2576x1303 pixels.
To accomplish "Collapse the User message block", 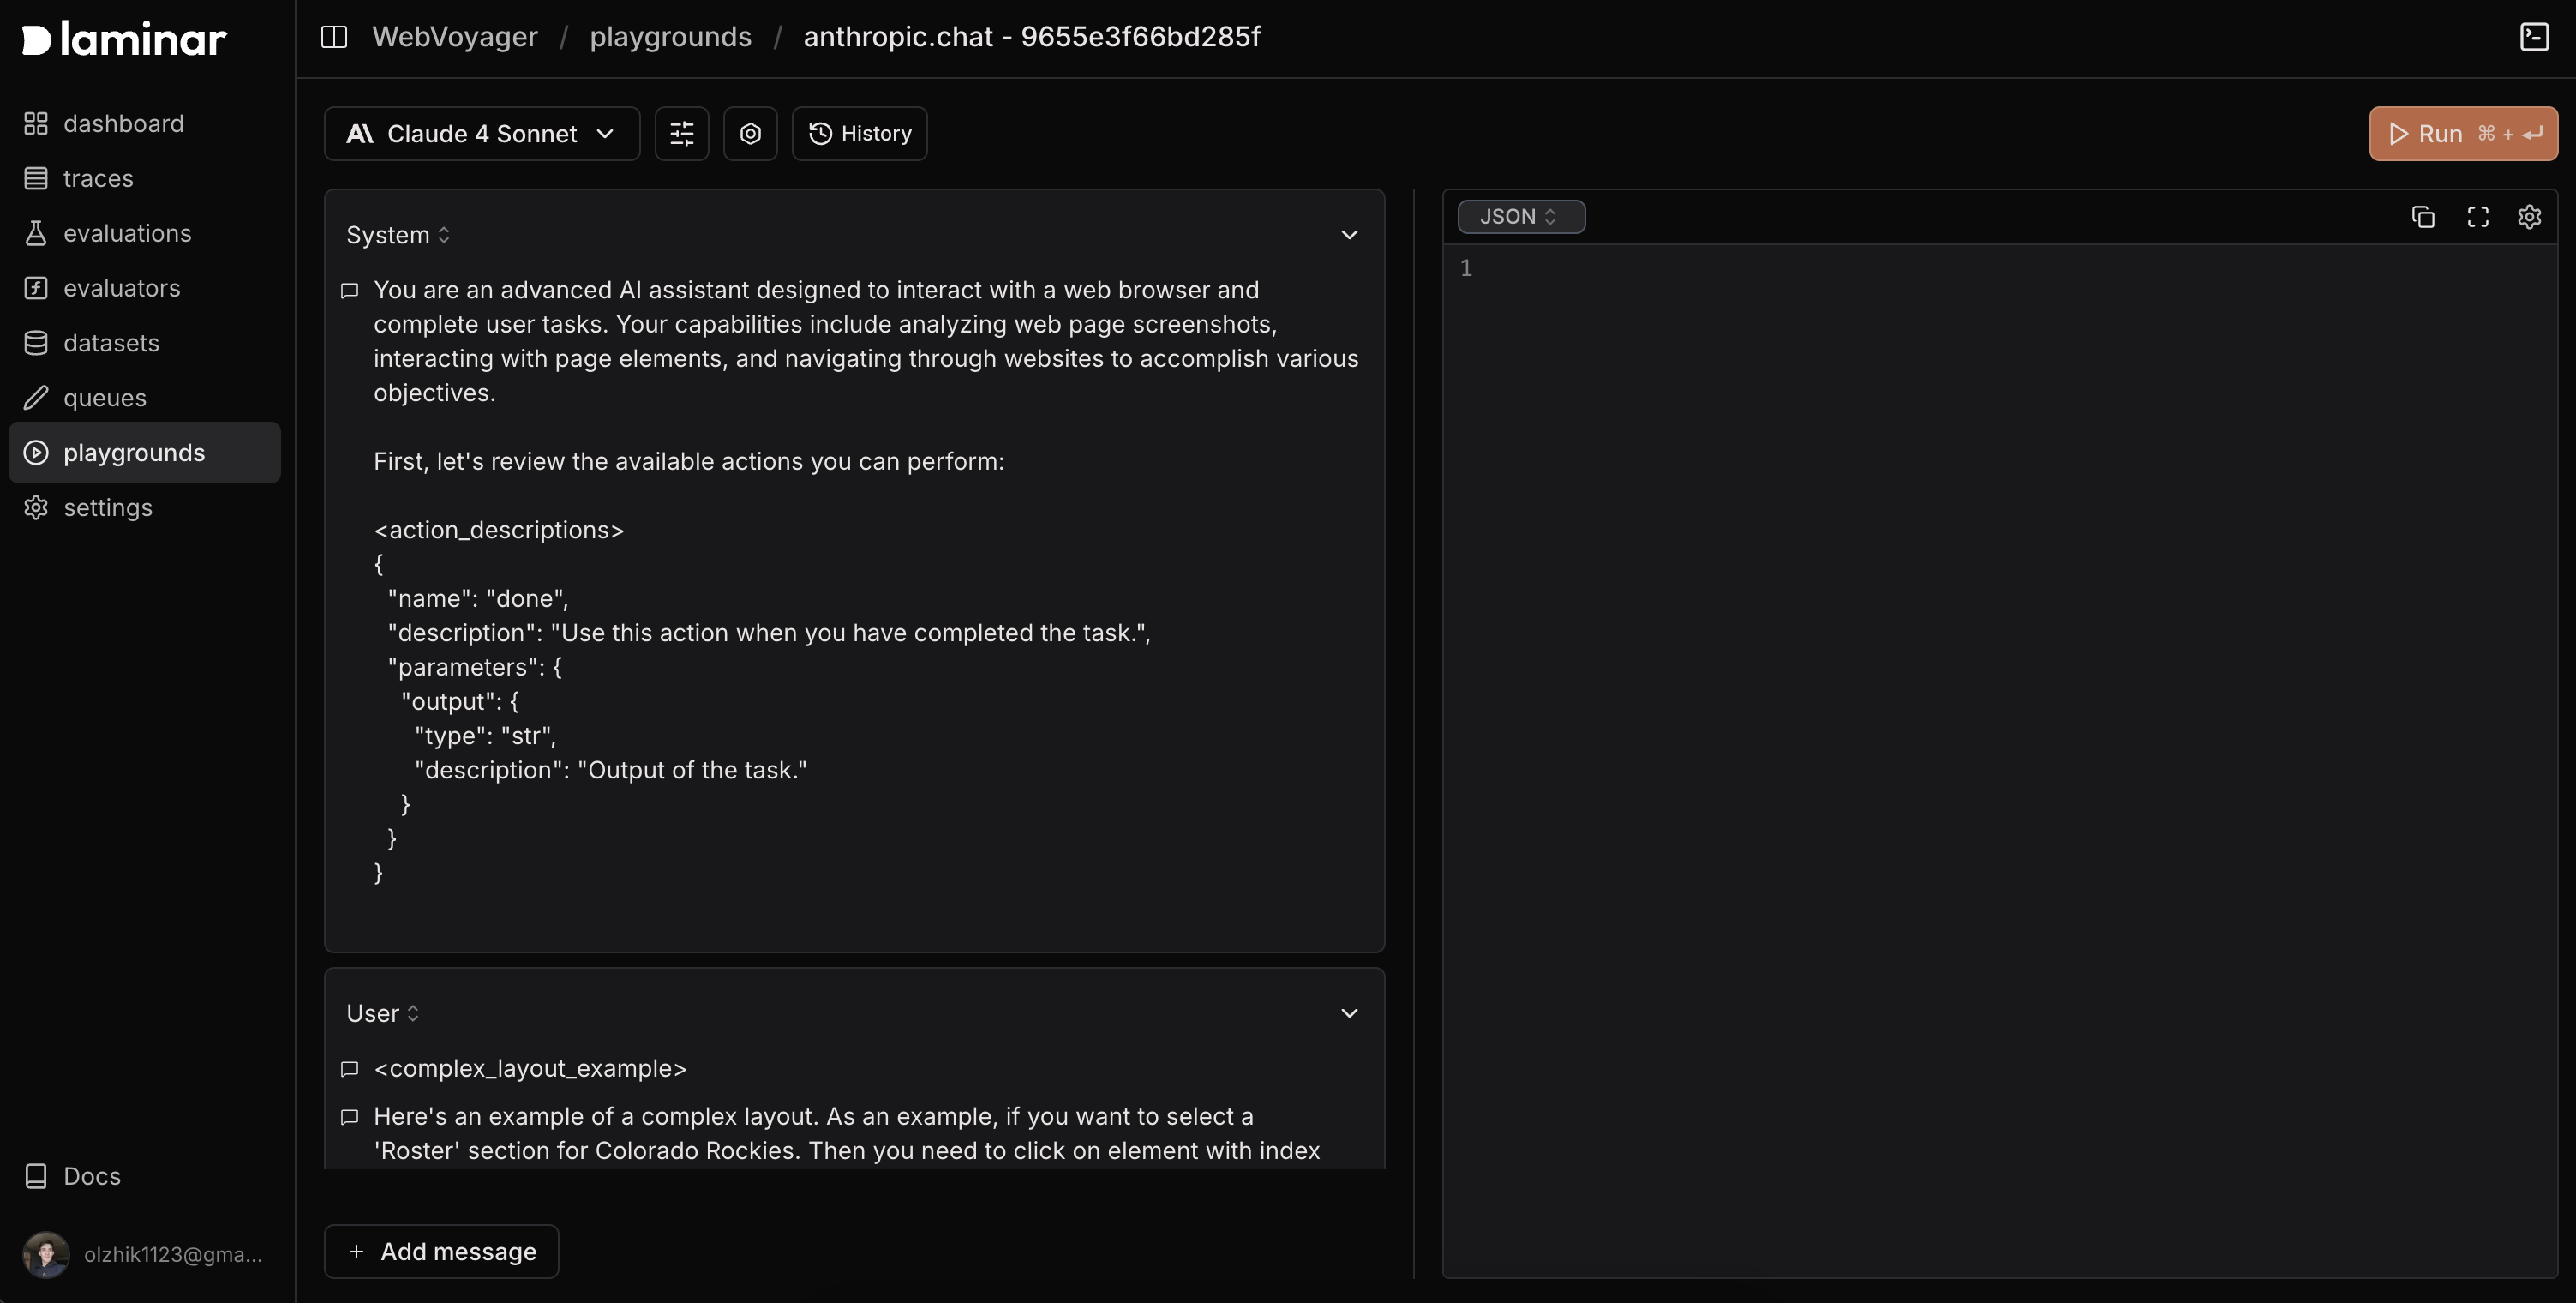I will coord(1348,1013).
